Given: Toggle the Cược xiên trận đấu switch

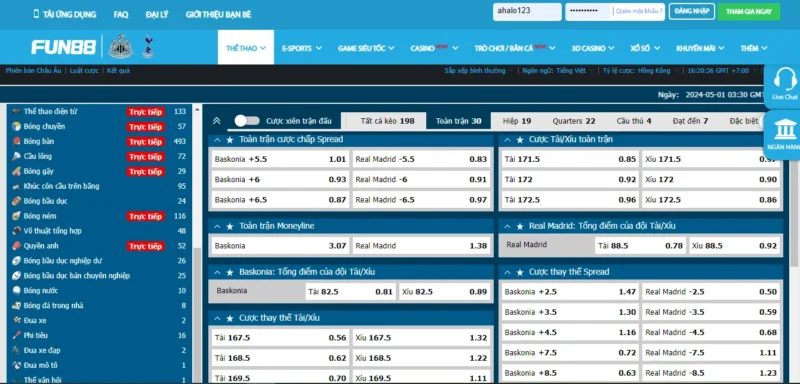Looking at the screenshot, I should [x=247, y=121].
